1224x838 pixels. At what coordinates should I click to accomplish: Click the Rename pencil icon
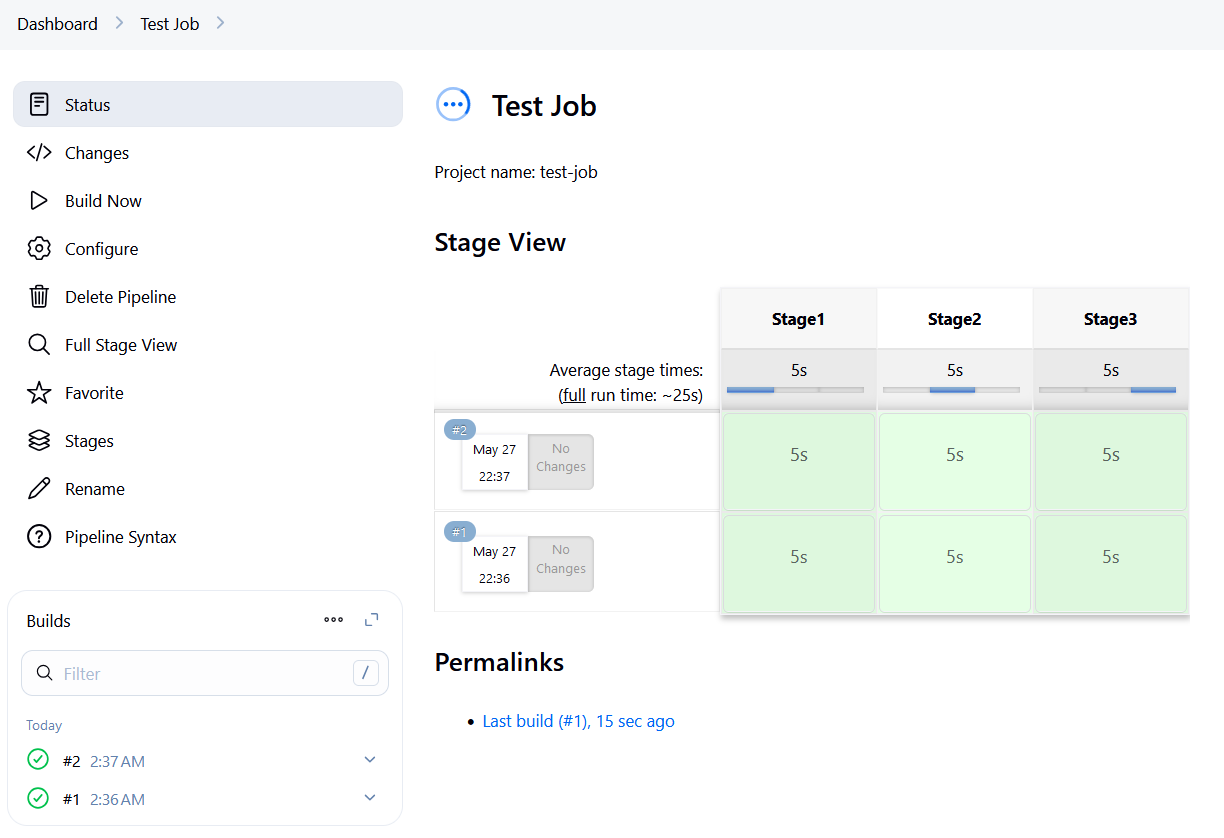39,489
